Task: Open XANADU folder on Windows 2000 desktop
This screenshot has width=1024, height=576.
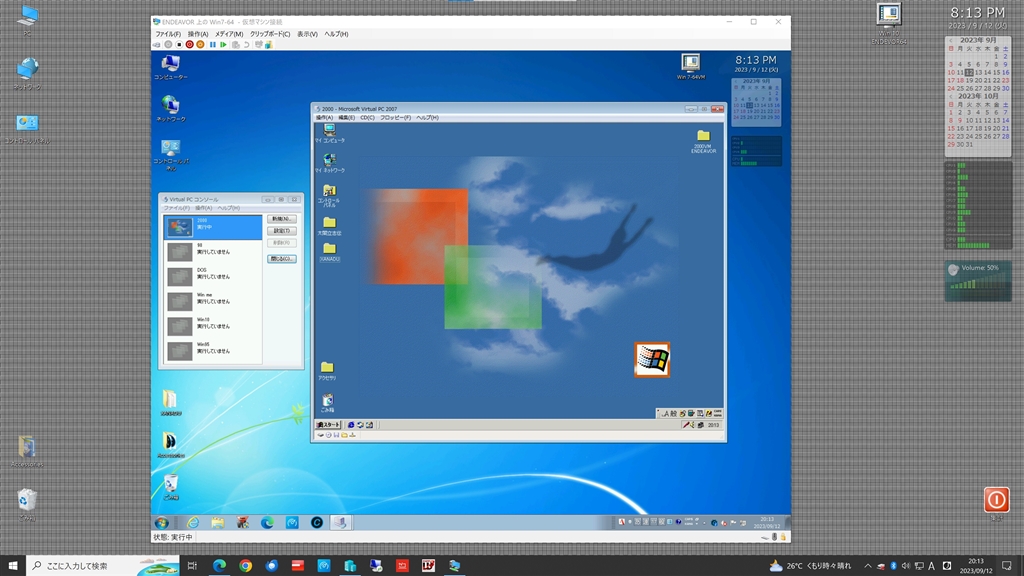Action: pyautogui.click(x=329, y=252)
